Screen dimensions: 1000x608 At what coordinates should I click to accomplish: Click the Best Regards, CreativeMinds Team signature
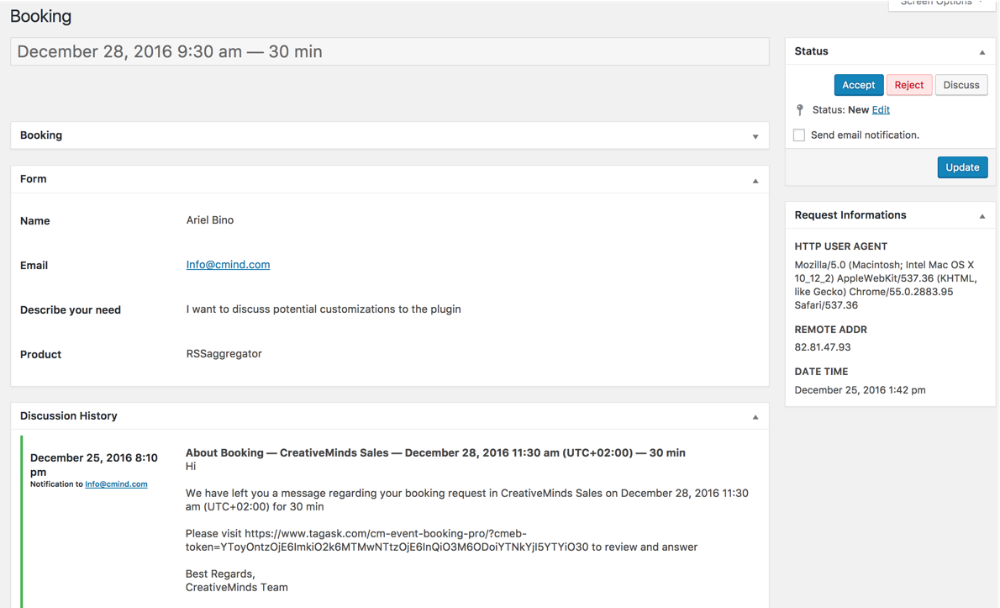[237, 581]
